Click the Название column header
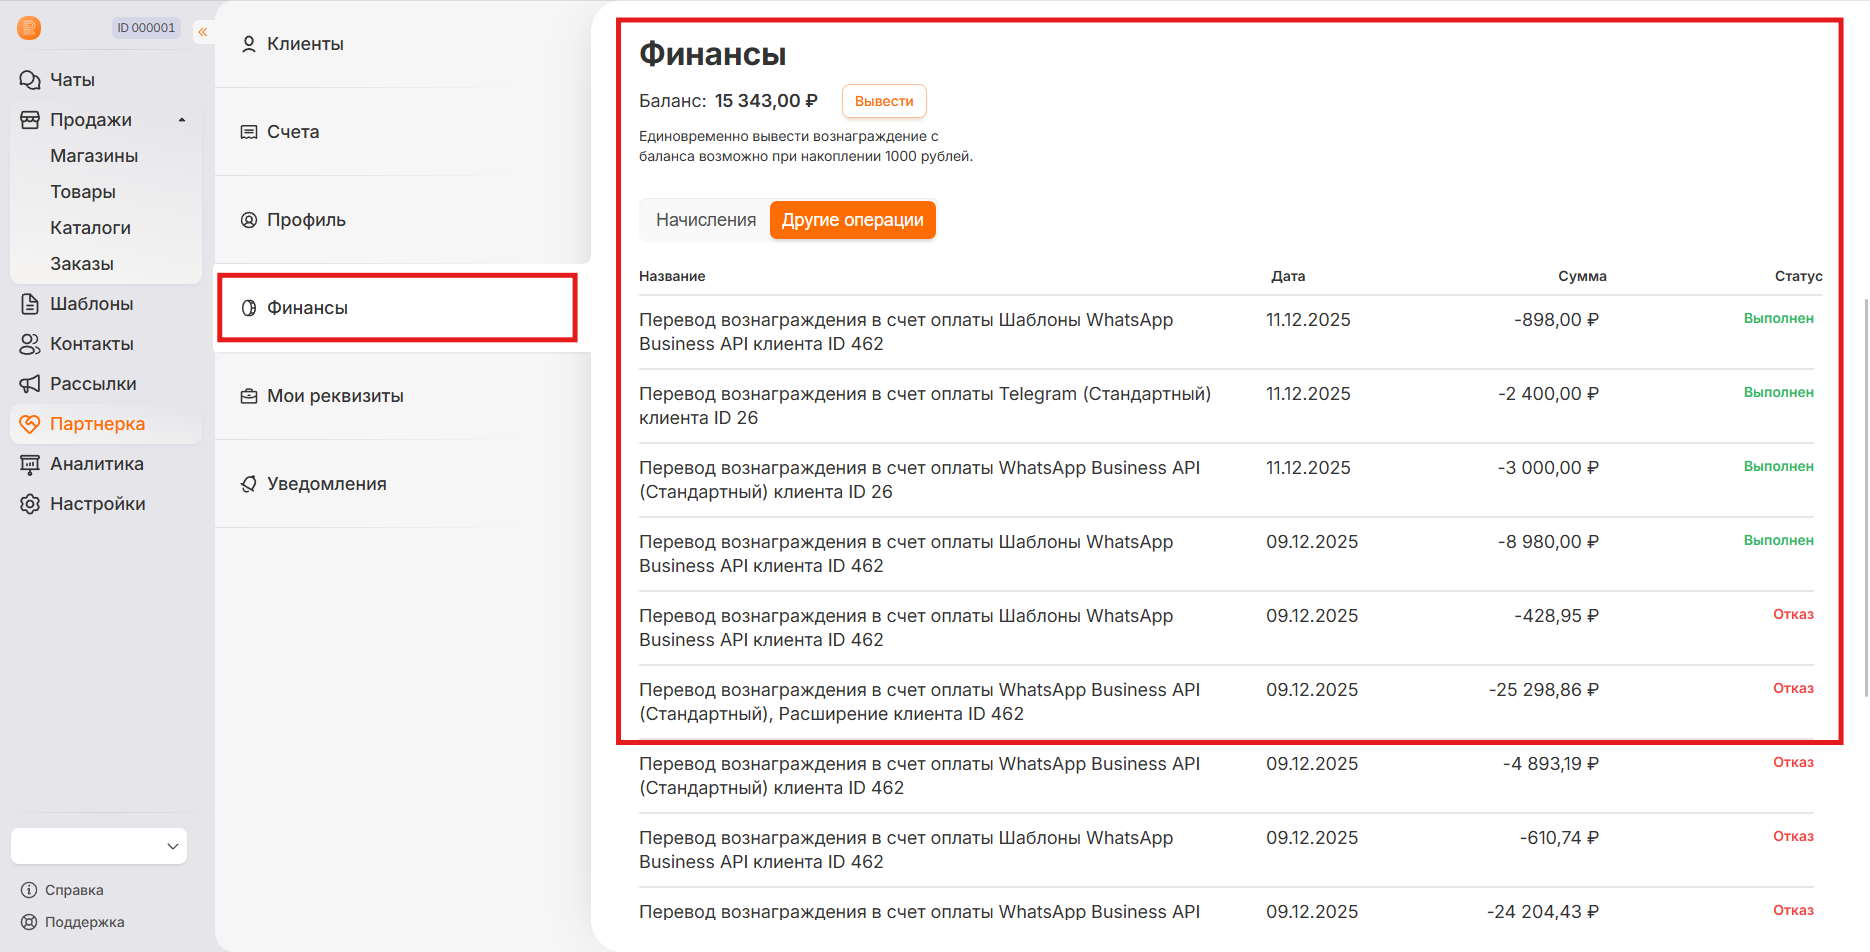This screenshot has height=952, width=1870. click(x=672, y=276)
